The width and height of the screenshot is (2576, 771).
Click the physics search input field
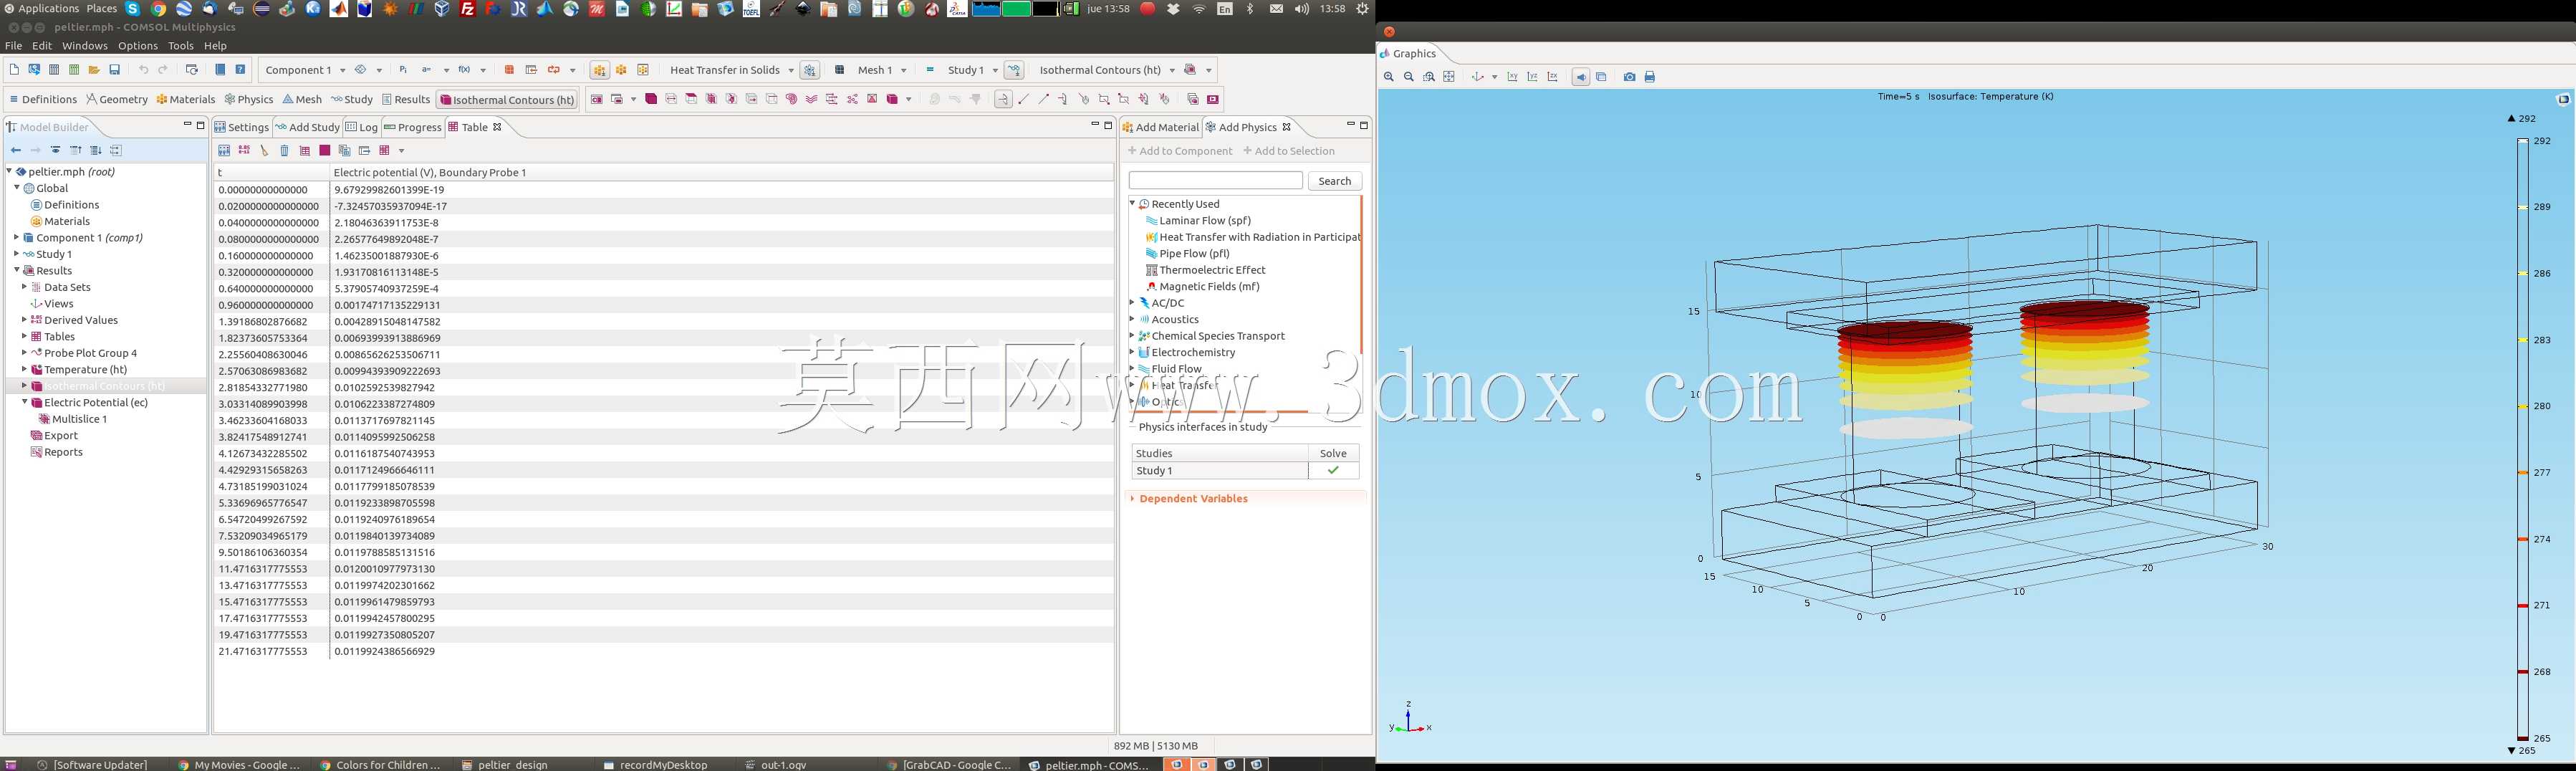1215,180
